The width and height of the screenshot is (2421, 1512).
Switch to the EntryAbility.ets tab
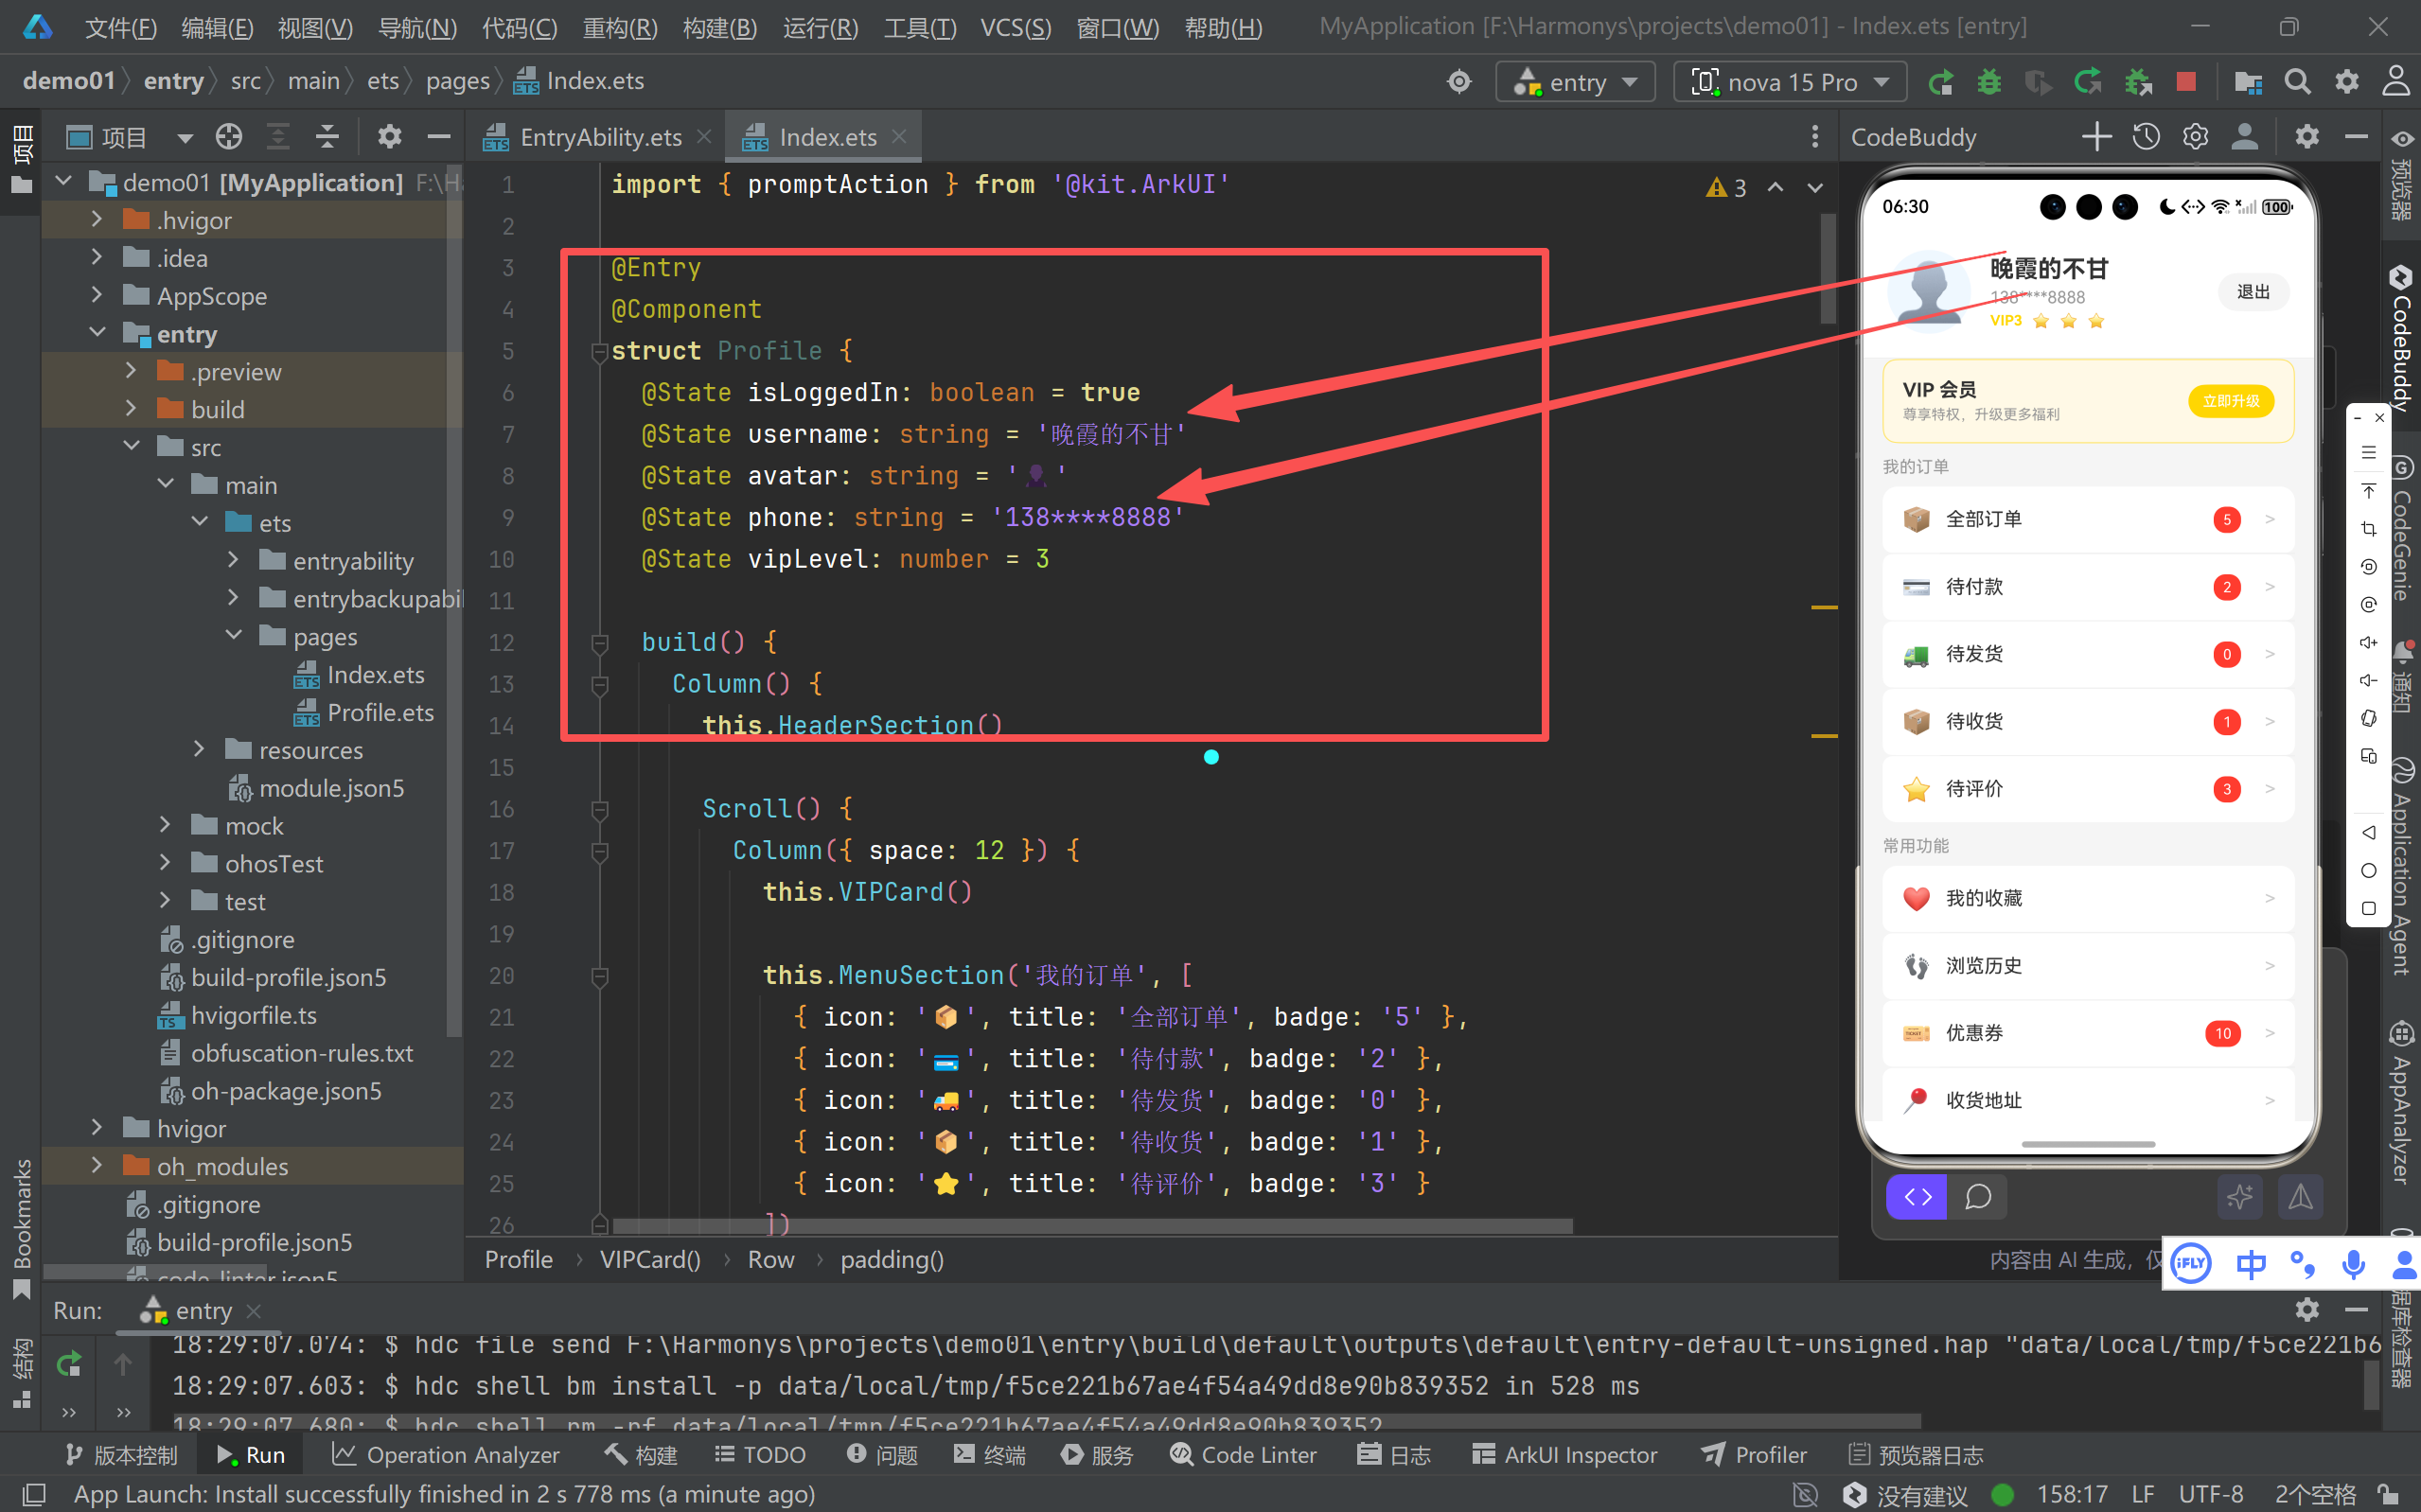click(x=600, y=137)
